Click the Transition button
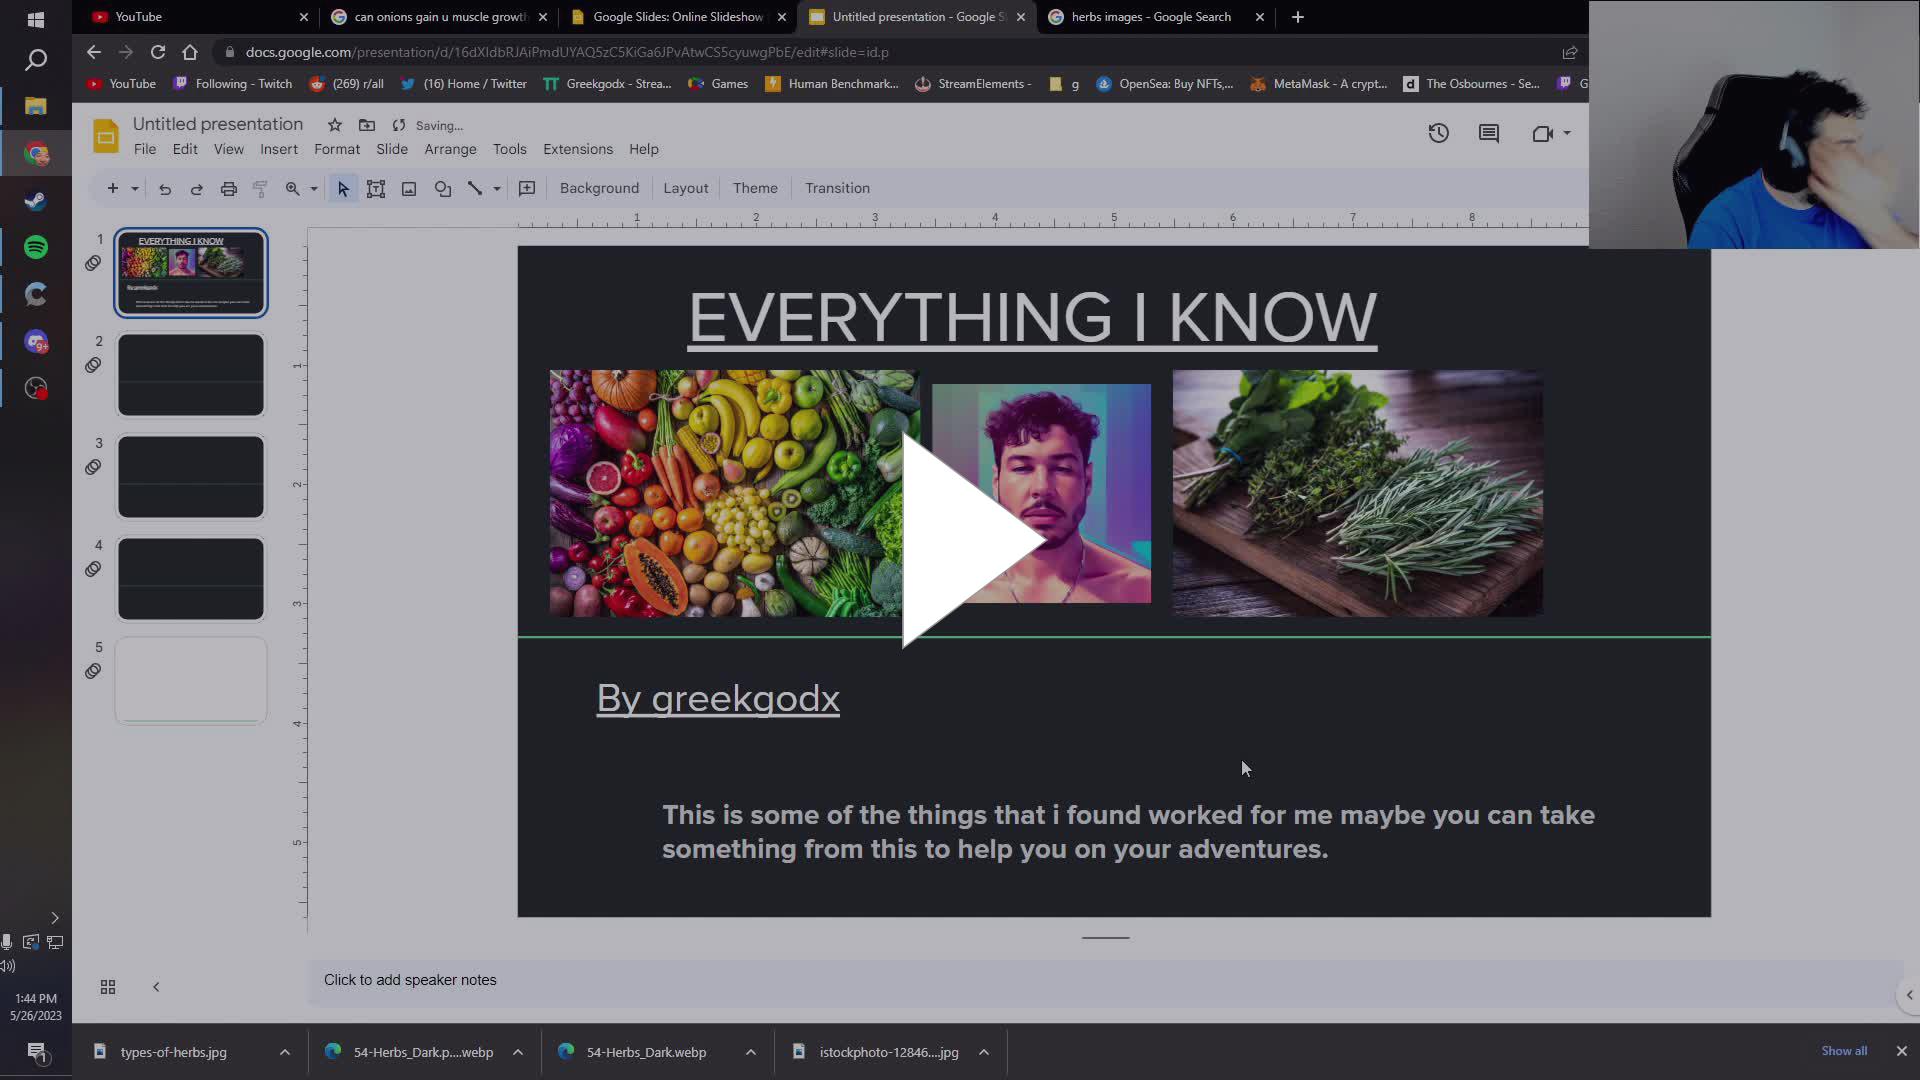1920x1080 pixels. click(837, 188)
